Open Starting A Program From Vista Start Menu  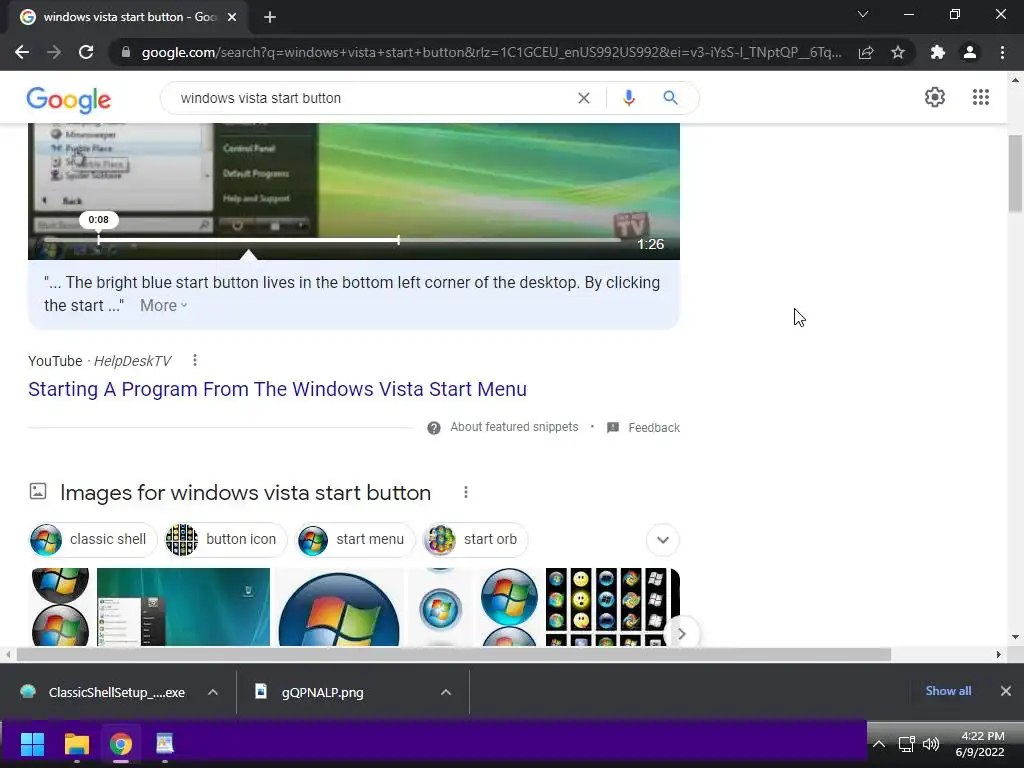[278, 389]
